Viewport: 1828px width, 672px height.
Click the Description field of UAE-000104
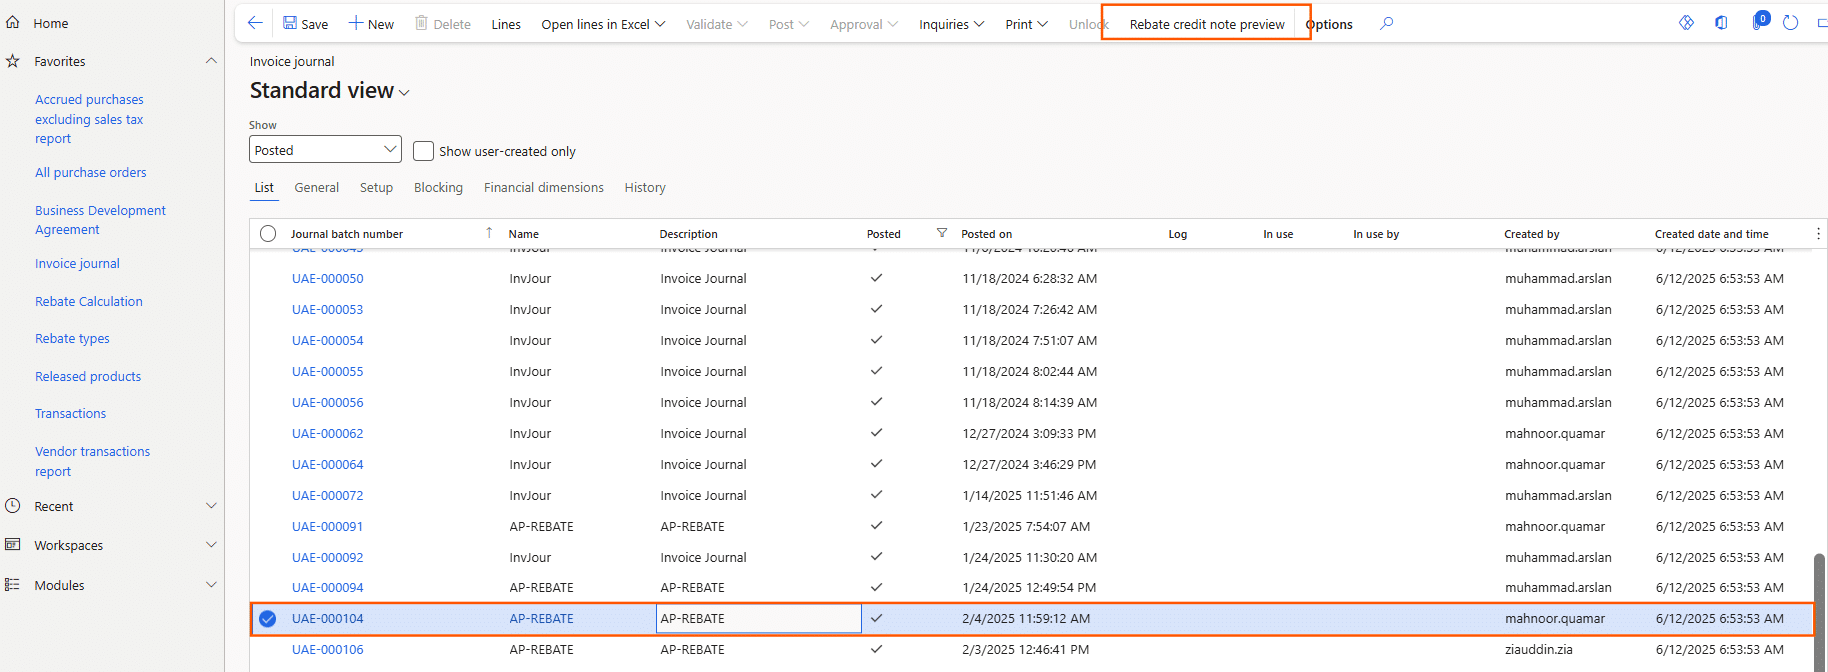758,619
